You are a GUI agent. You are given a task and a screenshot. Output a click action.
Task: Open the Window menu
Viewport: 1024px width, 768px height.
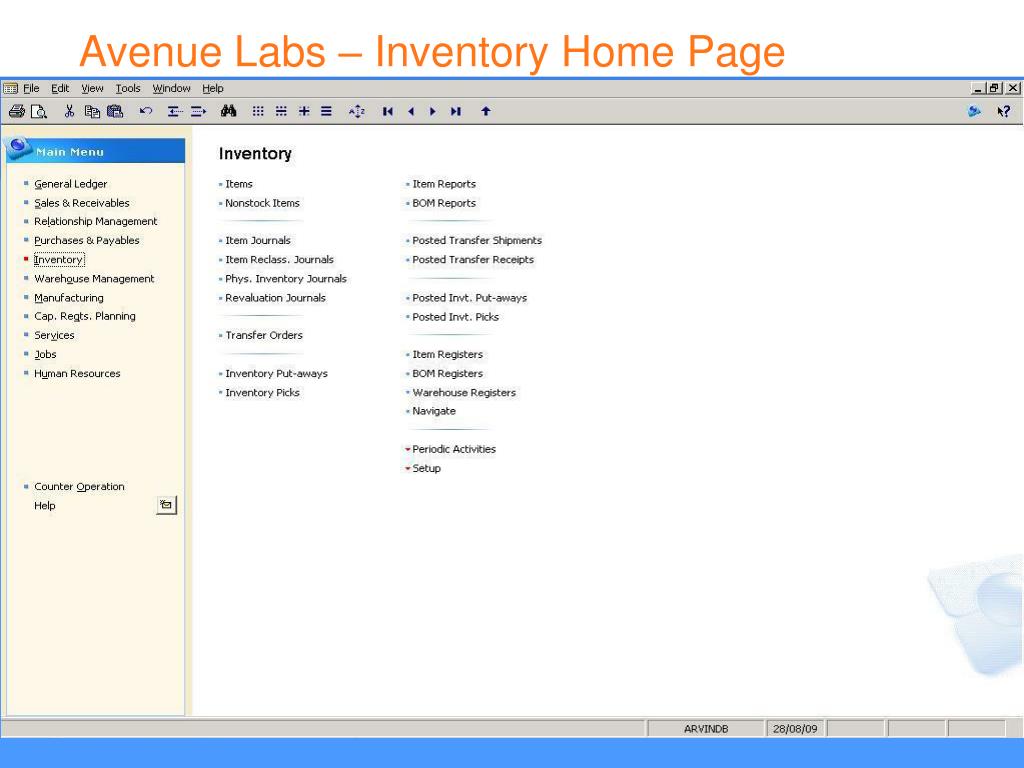171,88
